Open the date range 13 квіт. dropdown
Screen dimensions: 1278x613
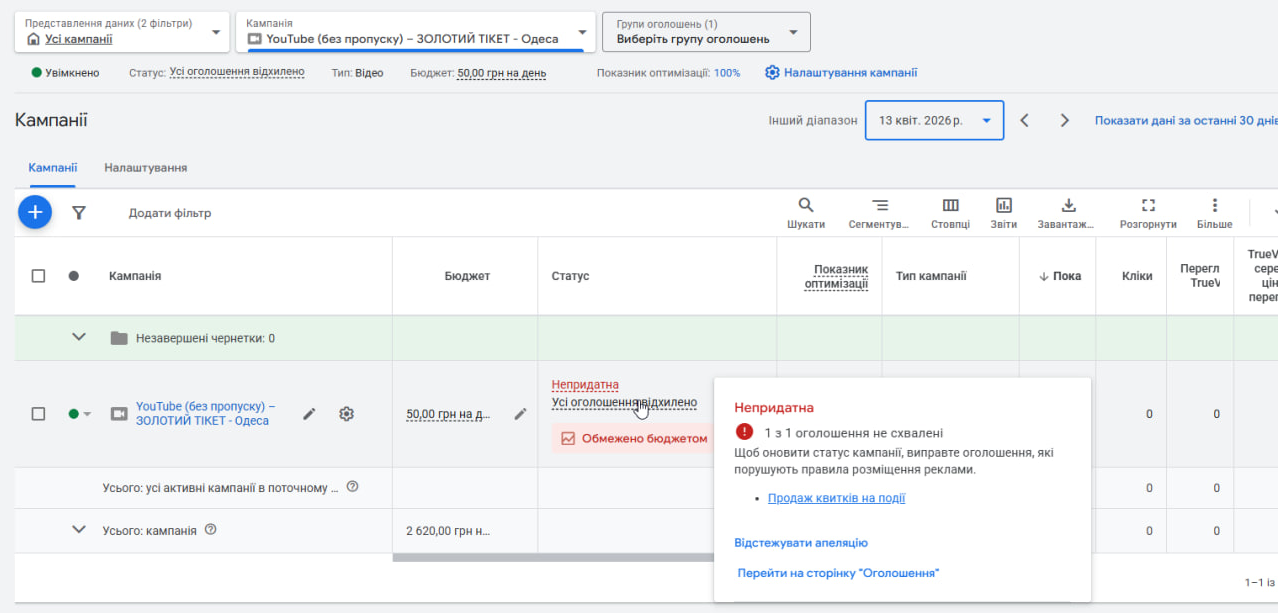[x=934, y=120]
